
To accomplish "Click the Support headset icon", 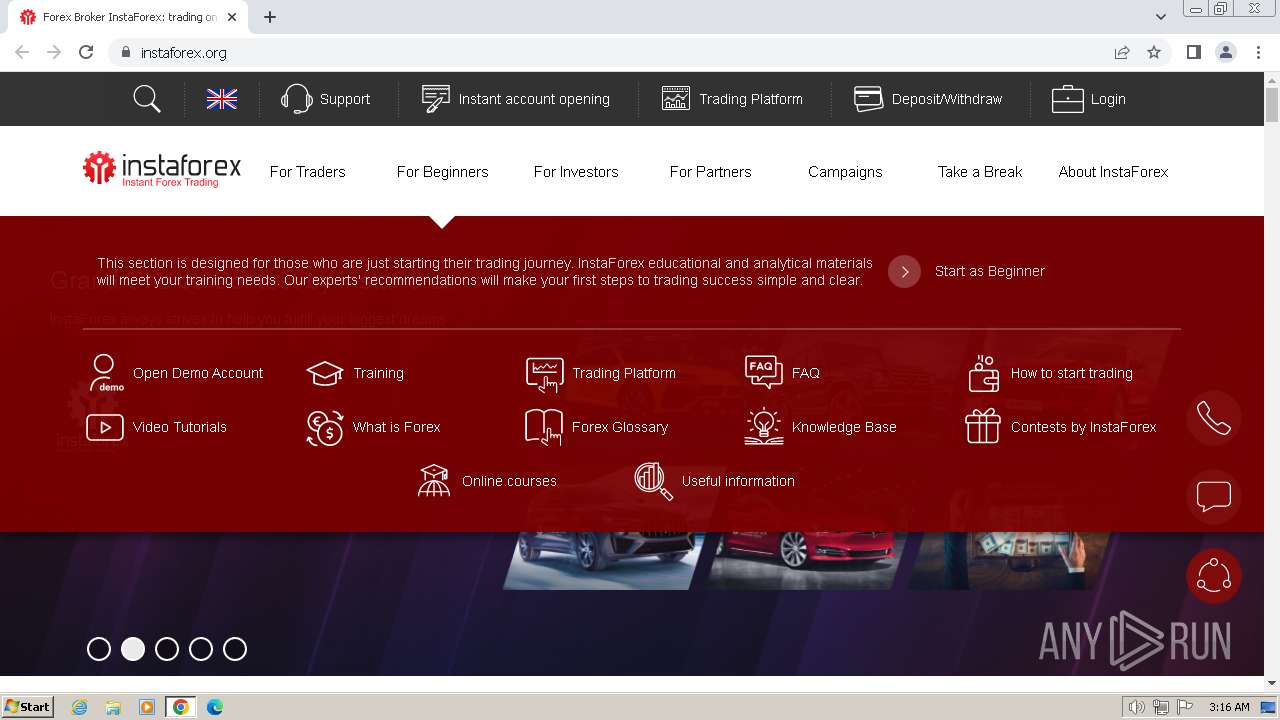I will pyautogui.click(x=296, y=99).
